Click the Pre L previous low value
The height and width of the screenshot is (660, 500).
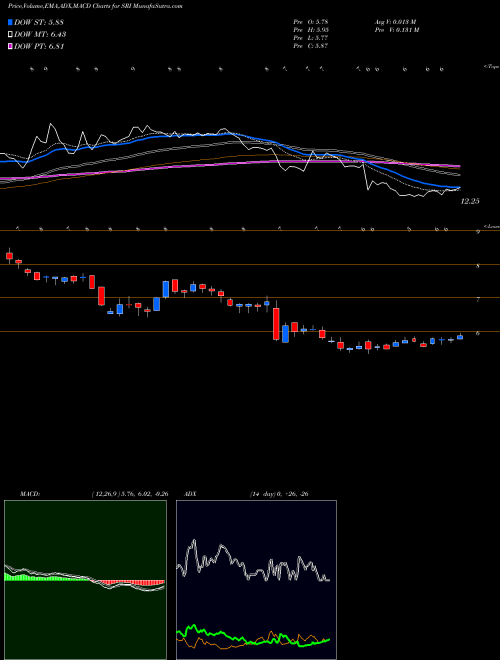coord(311,38)
